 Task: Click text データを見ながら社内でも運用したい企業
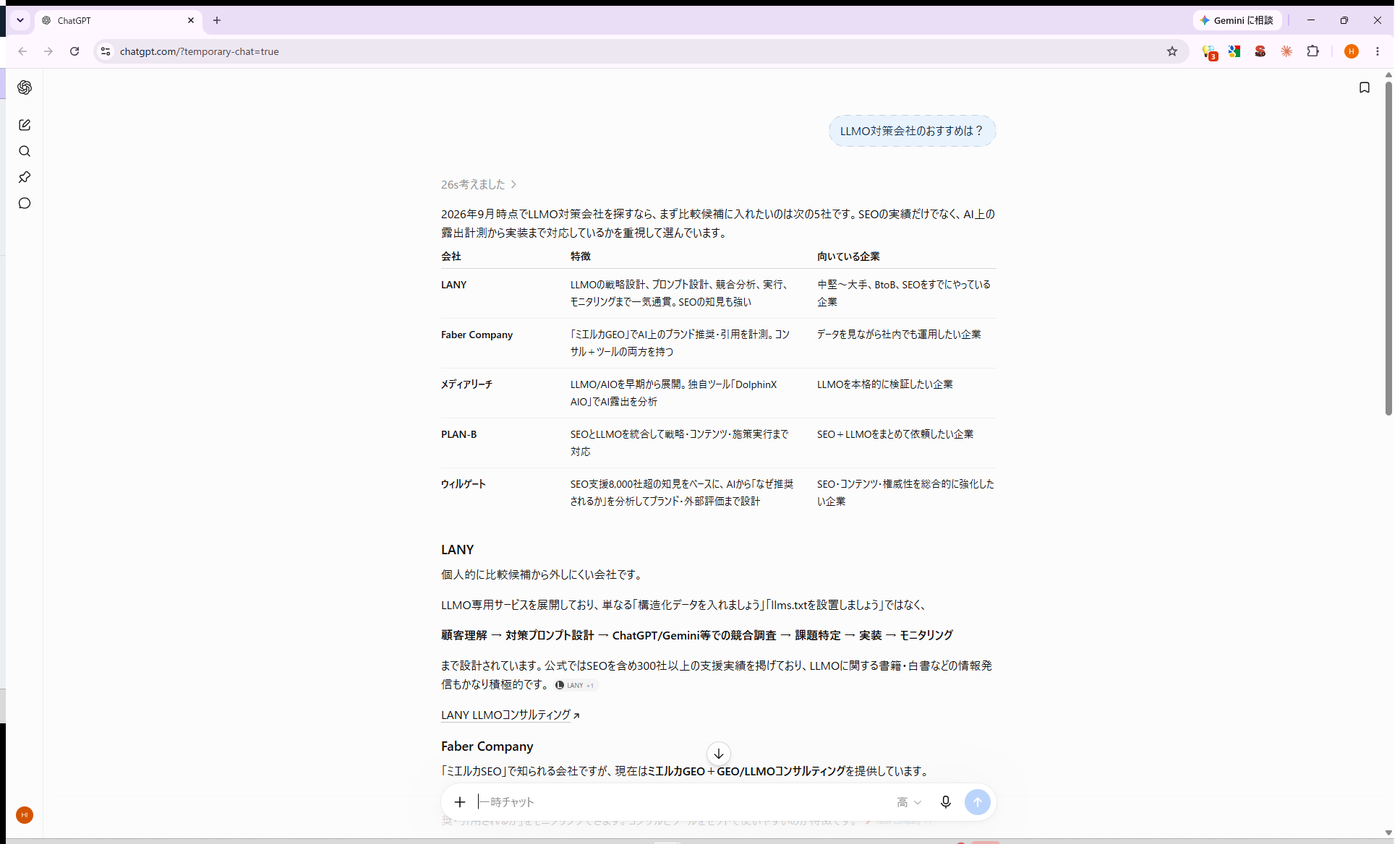(x=899, y=335)
